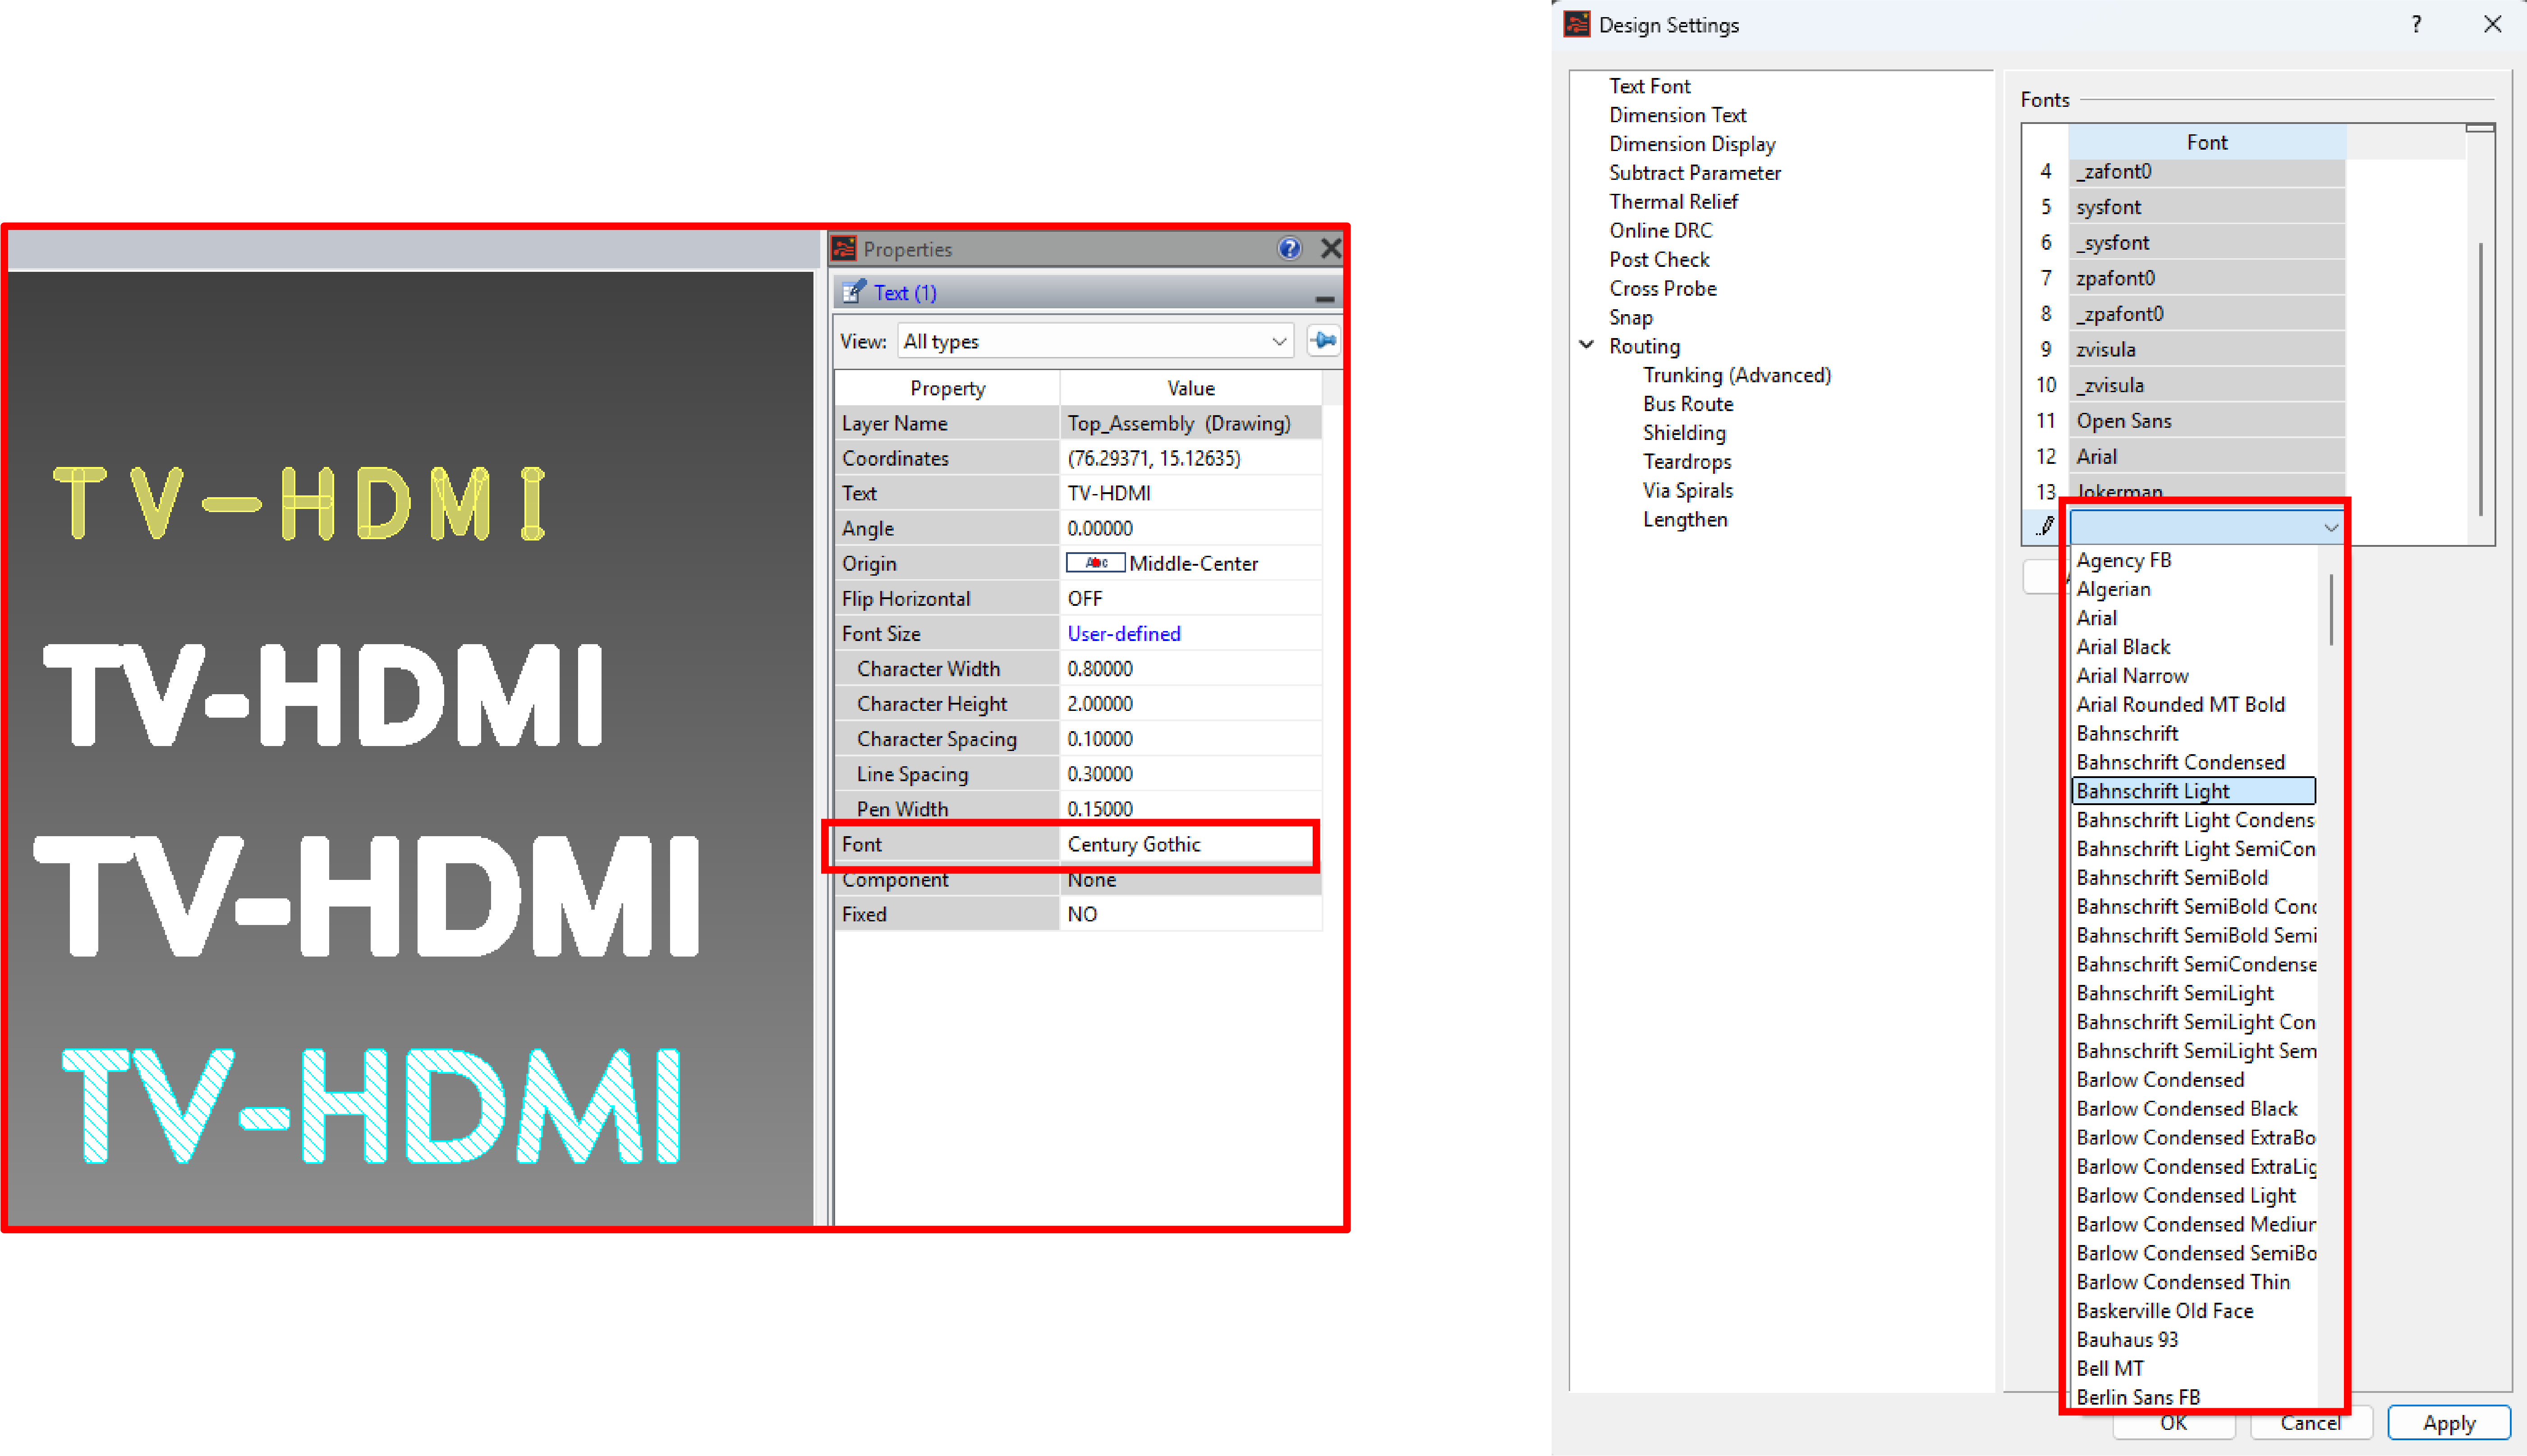
Task: Click the Design Settings help question mark
Action: tap(2416, 24)
